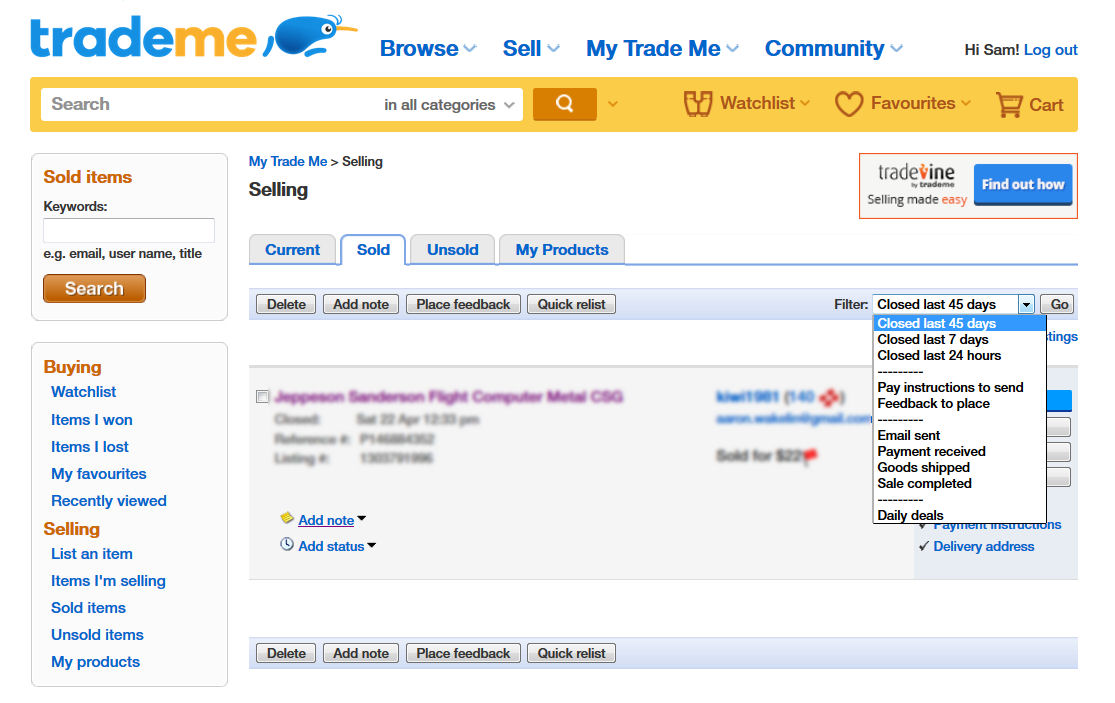Switch to the Unsold tab
The image size is (1115, 703).
[x=452, y=250]
